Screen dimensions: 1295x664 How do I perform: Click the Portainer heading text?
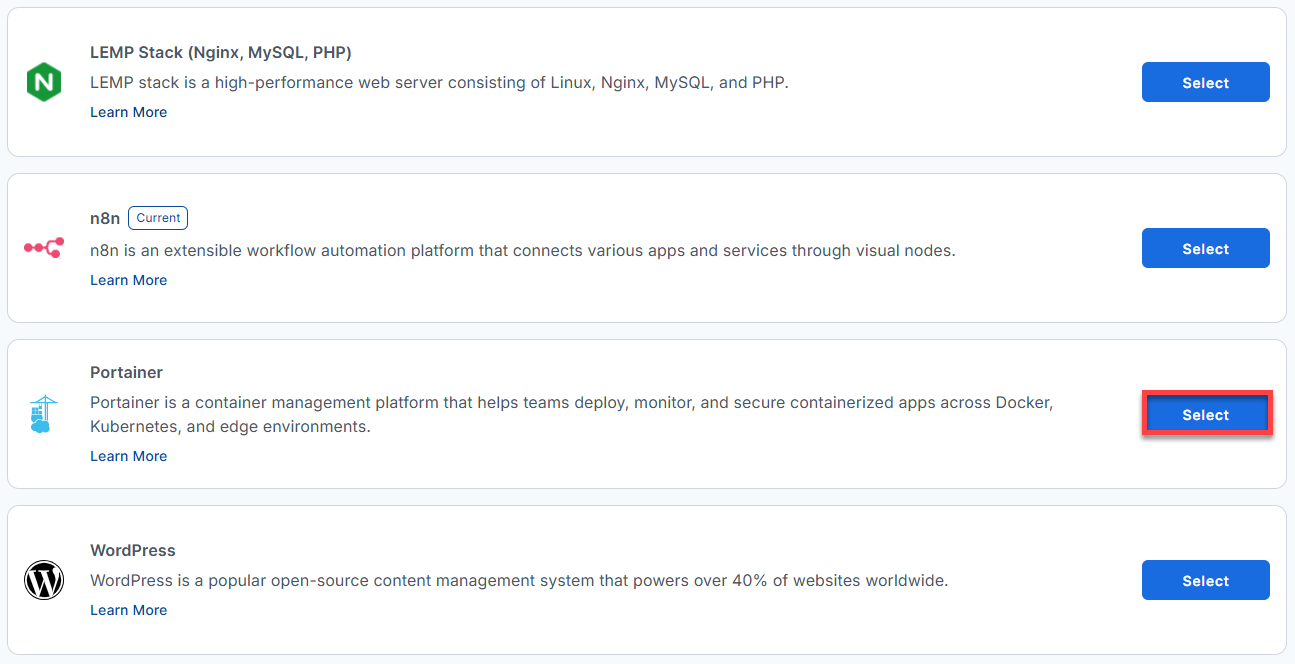pyautogui.click(x=126, y=372)
